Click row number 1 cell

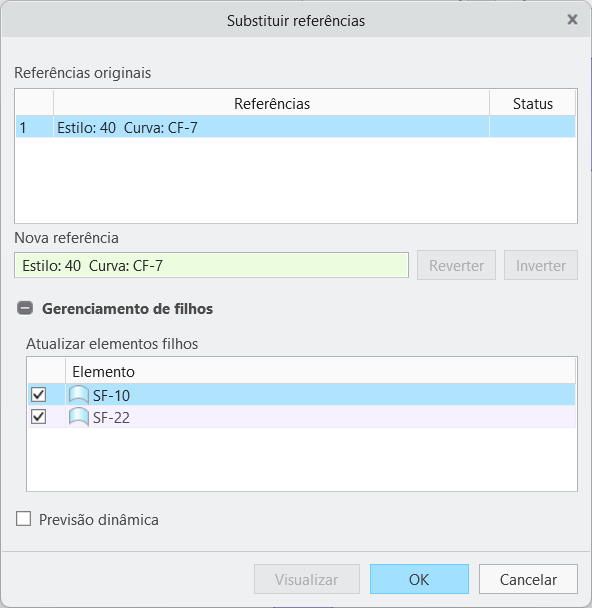click(x=34, y=127)
